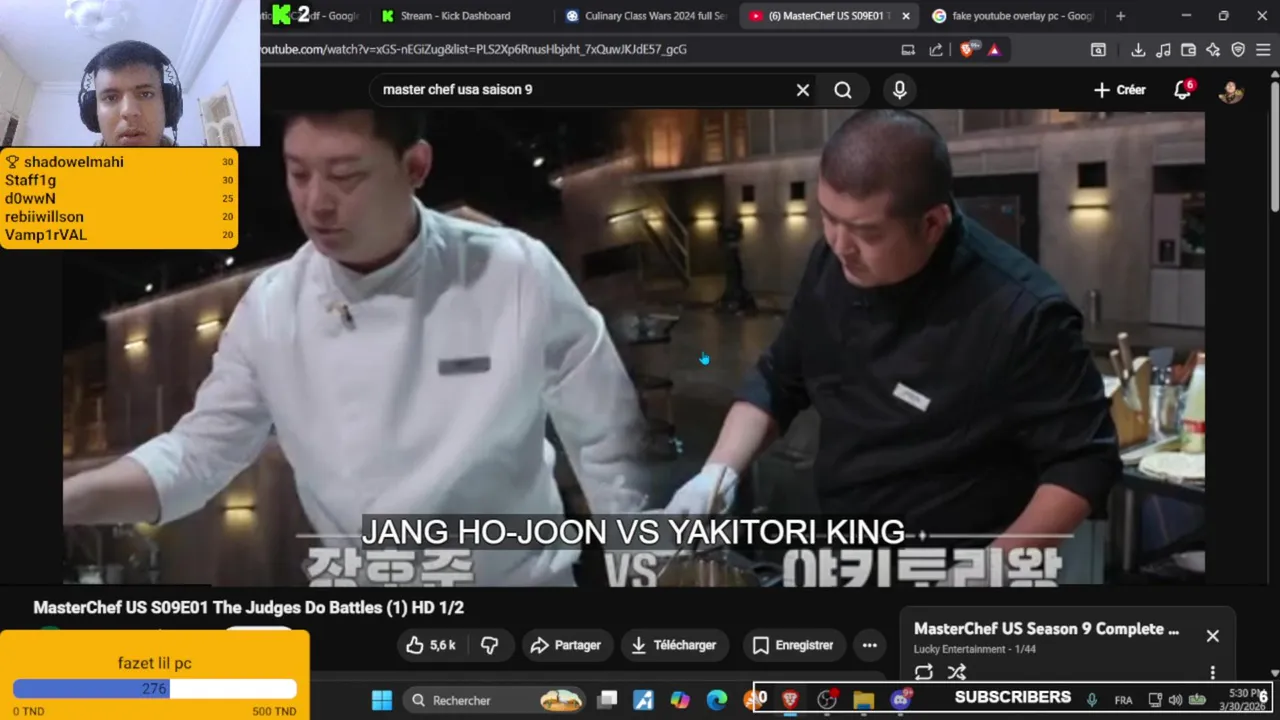
Task: Click the tray microphone icon
Action: point(1092,700)
